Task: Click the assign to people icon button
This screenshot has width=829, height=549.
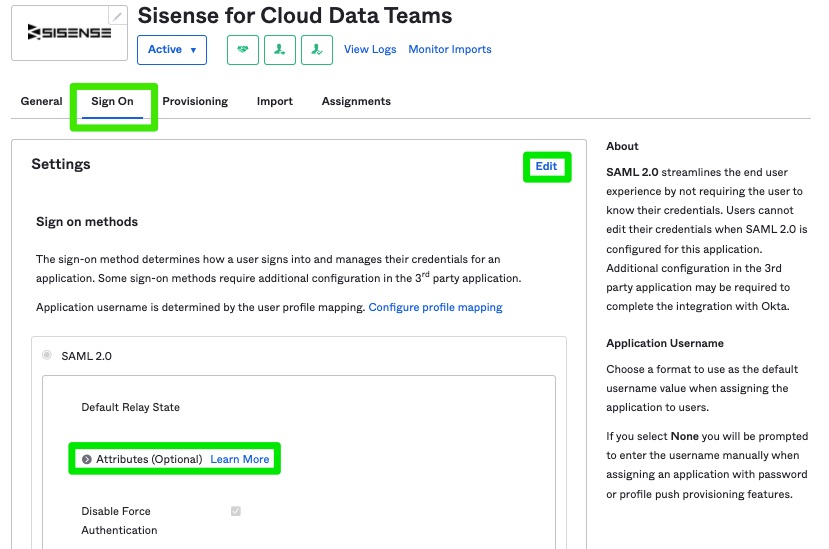Action: [x=280, y=50]
